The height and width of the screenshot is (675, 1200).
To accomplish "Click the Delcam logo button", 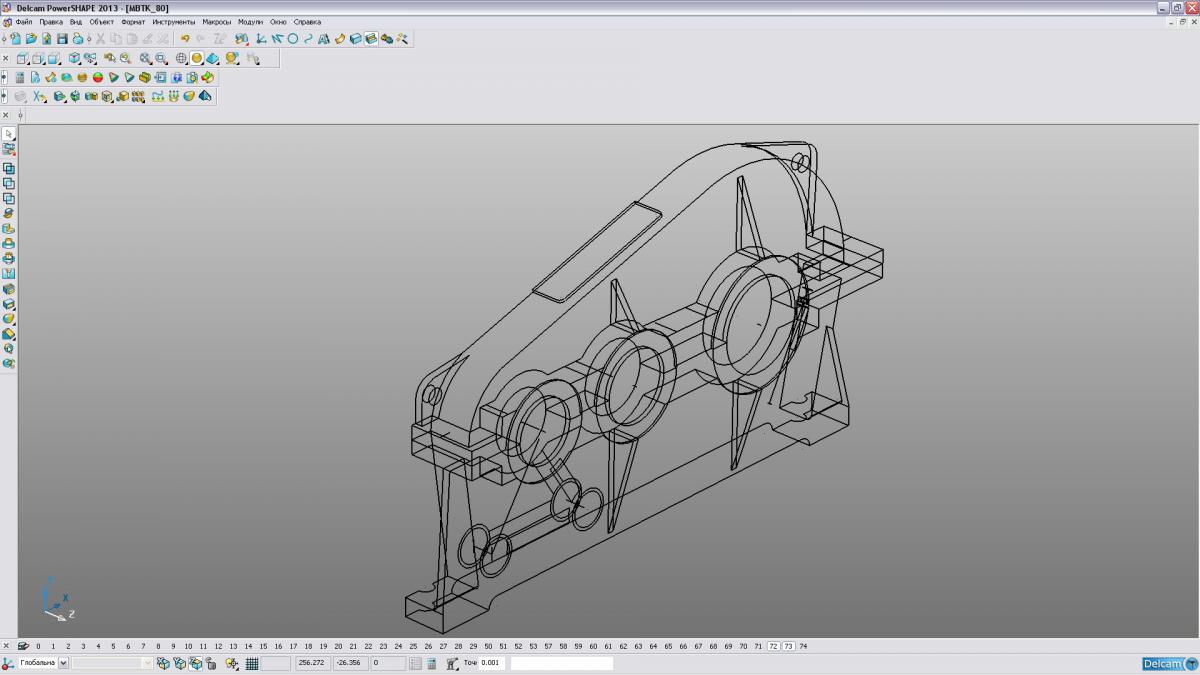I will (x=1168, y=664).
